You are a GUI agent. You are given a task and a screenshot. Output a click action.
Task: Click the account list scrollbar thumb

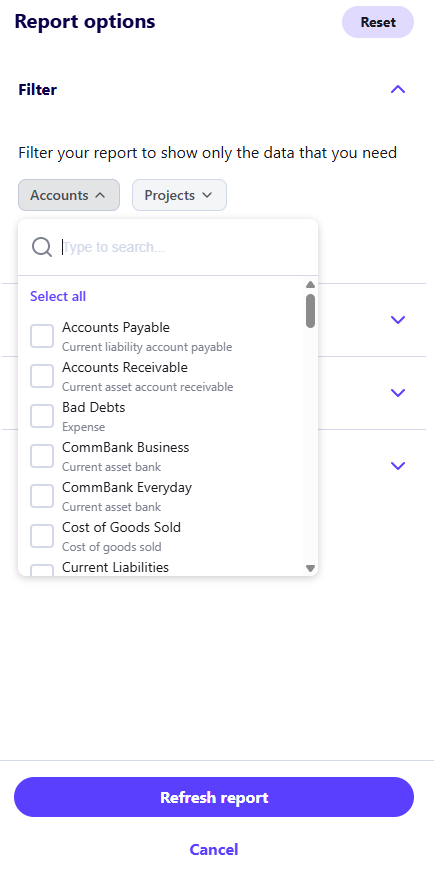(x=310, y=311)
